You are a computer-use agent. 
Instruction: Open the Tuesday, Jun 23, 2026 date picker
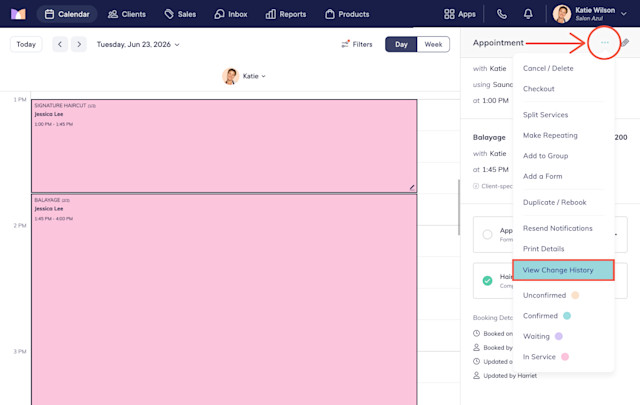click(138, 44)
